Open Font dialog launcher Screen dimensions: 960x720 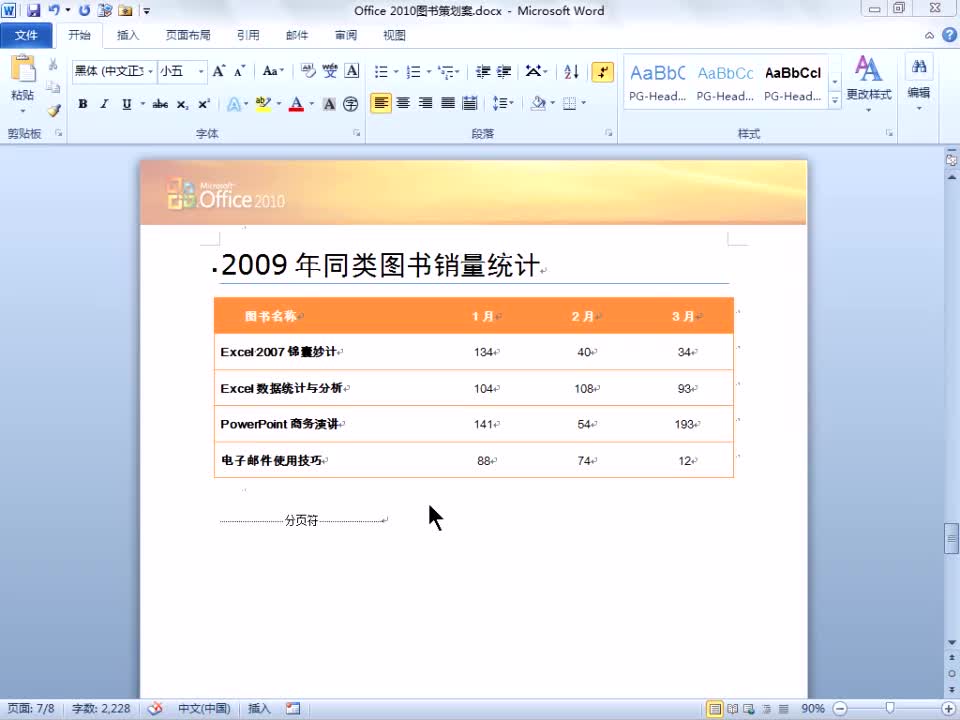pyautogui.click(x=356, y=133)
